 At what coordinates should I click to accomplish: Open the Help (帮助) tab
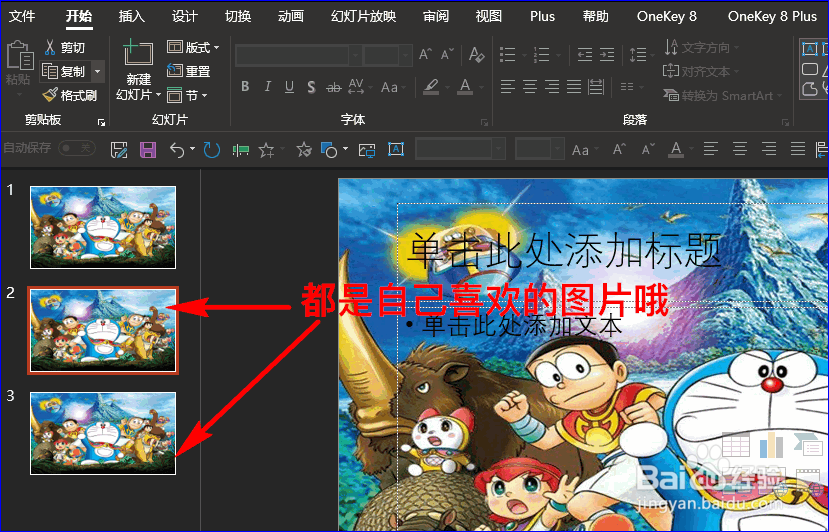(x=596, y=16)
